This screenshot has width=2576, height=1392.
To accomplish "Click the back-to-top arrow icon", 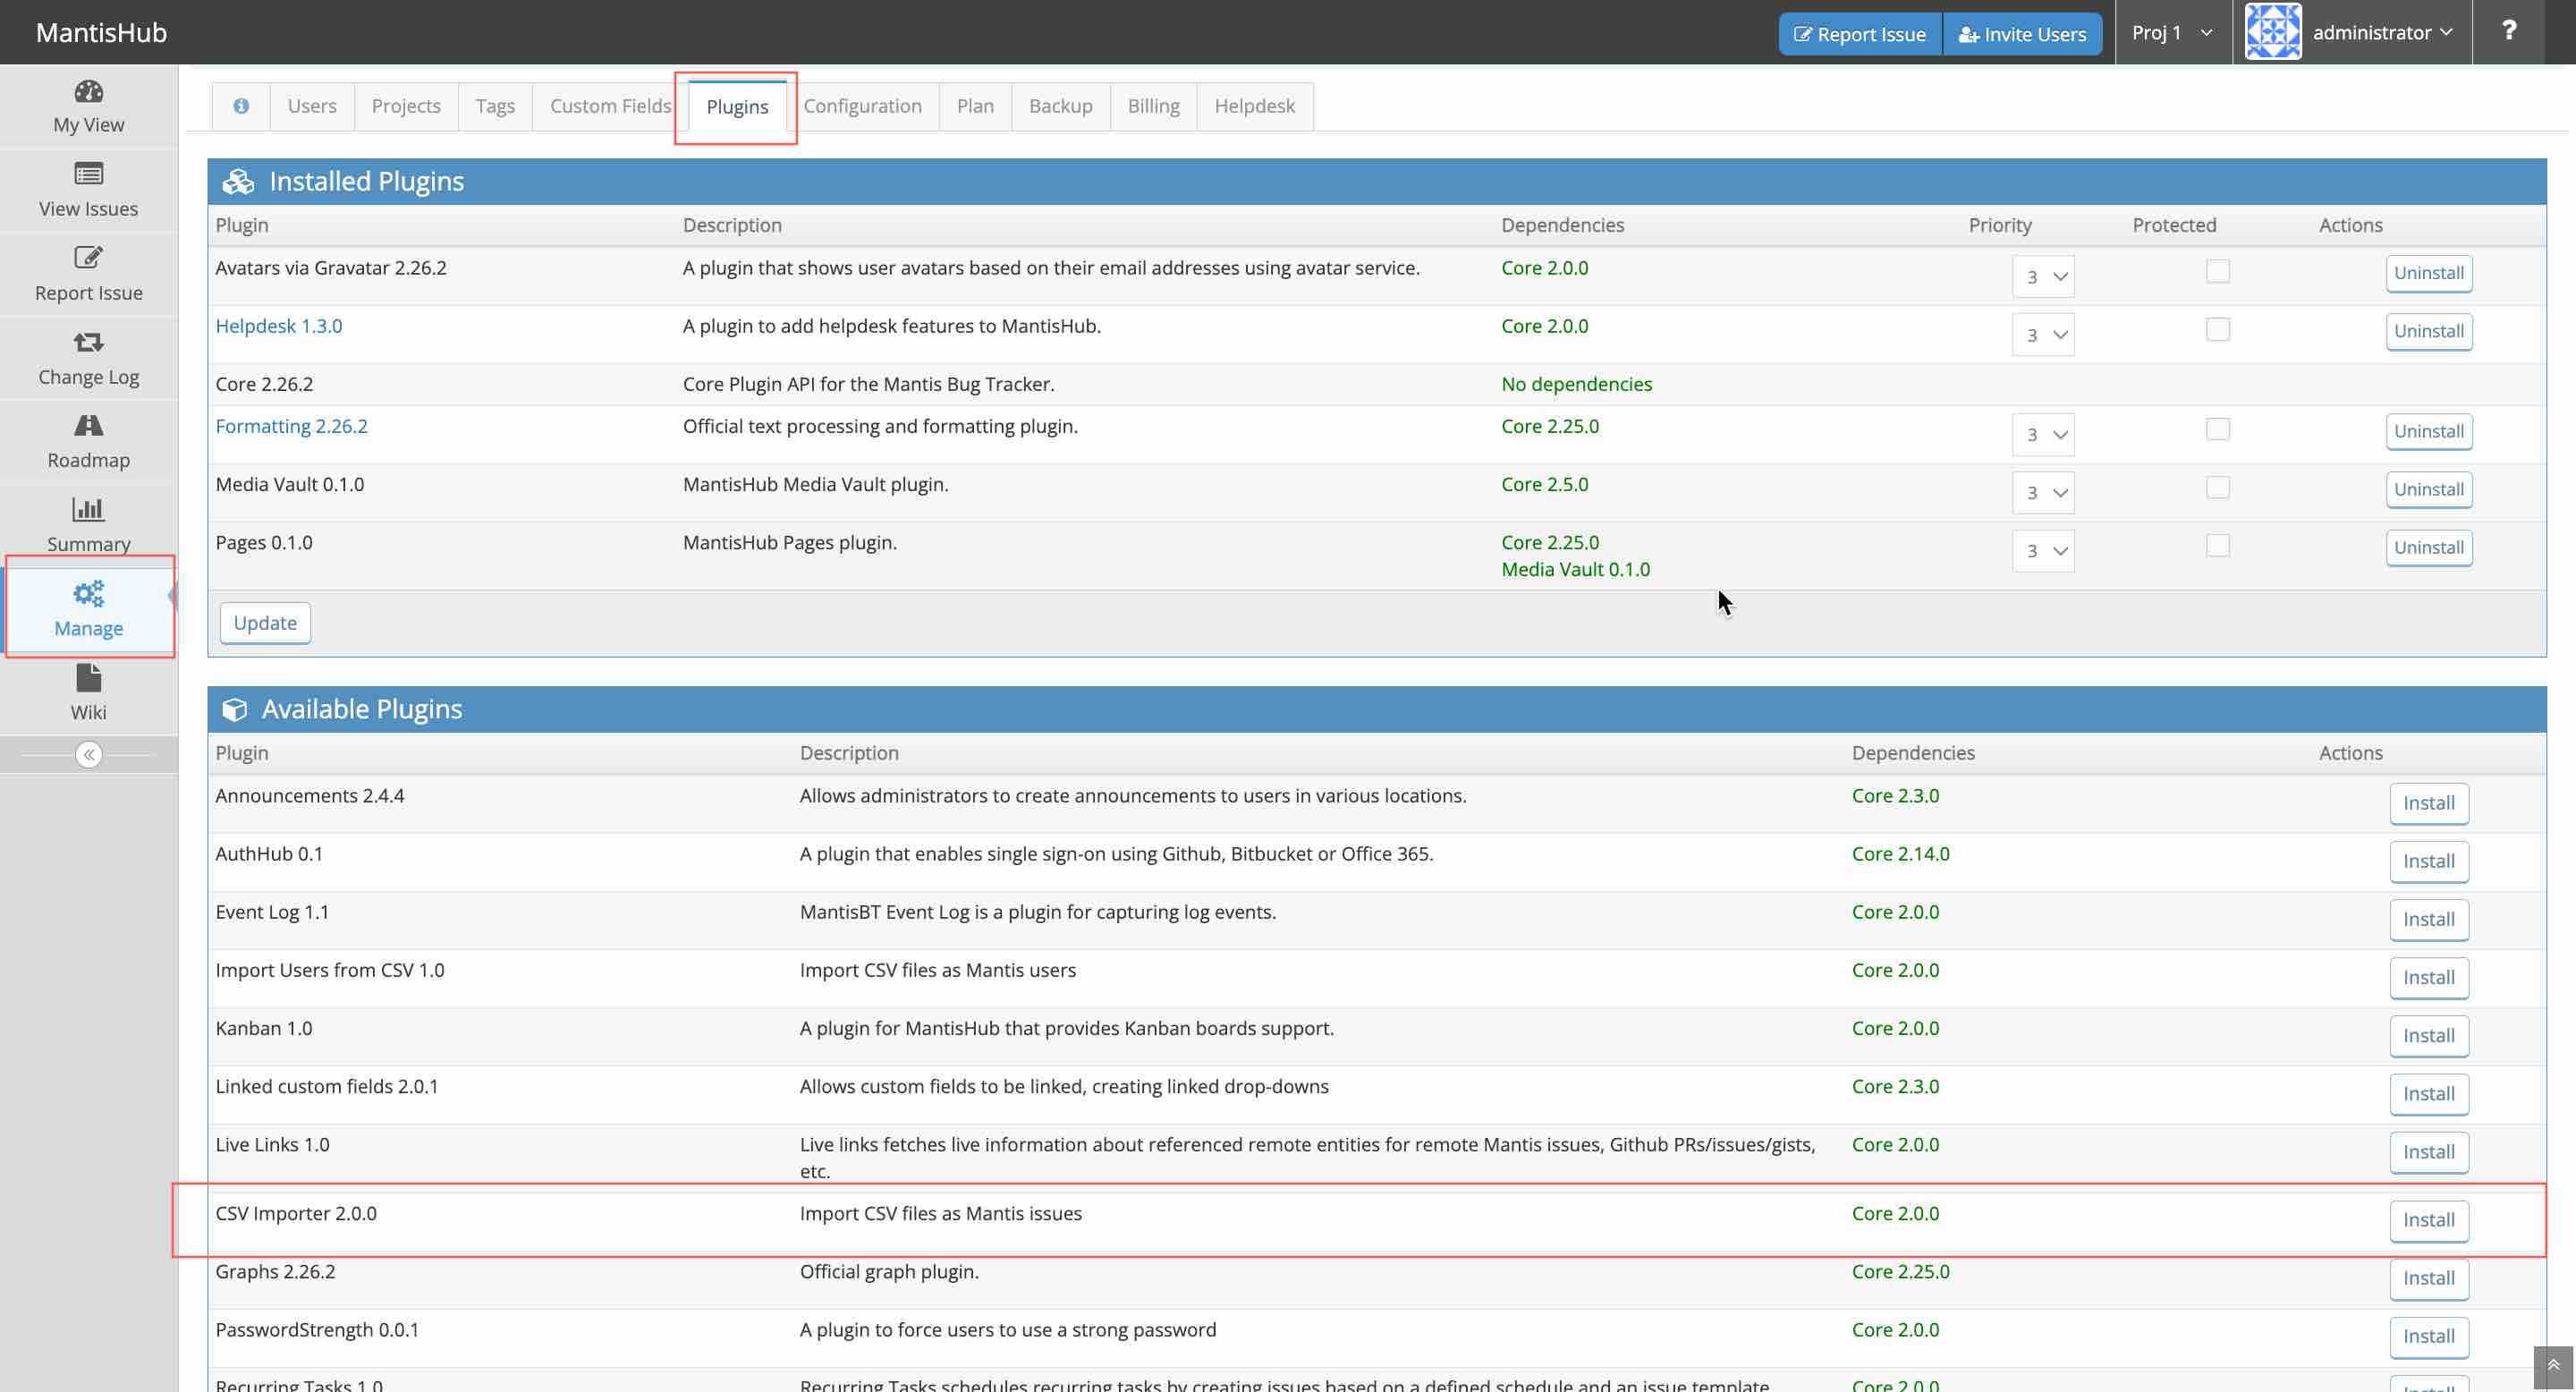I will pyautogui.click(x=2553, y=1366).
